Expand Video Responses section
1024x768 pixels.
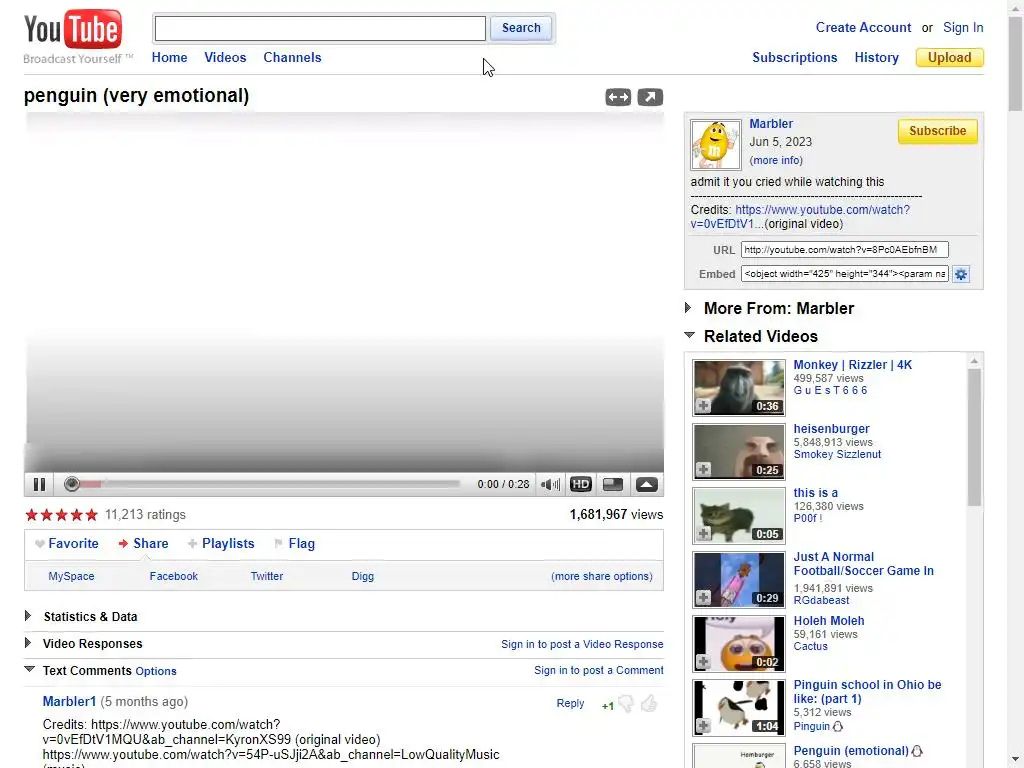[x=27, y=643]
